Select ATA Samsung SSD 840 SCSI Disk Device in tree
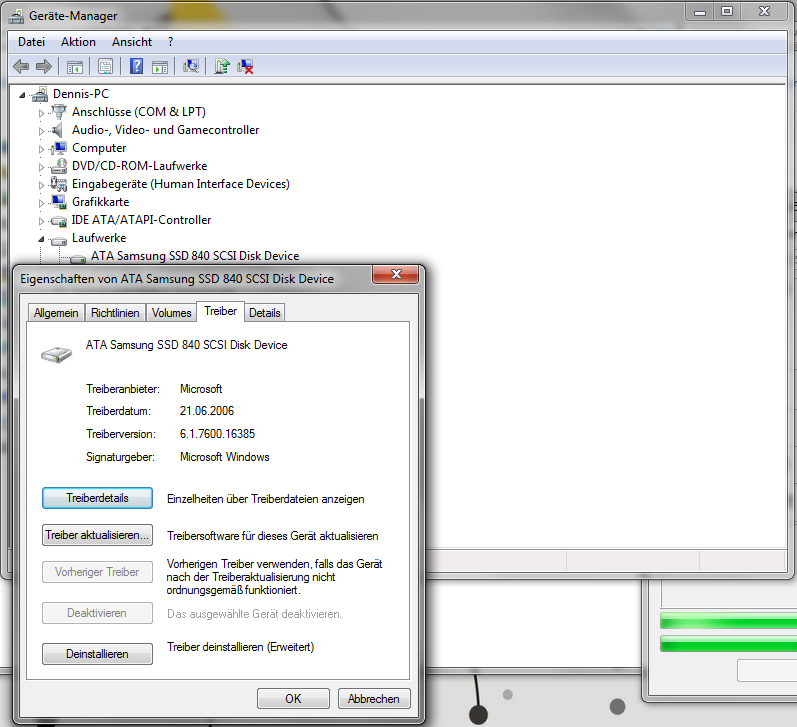Viewport: 797px width, 727px height. click(x=195, y=256)
